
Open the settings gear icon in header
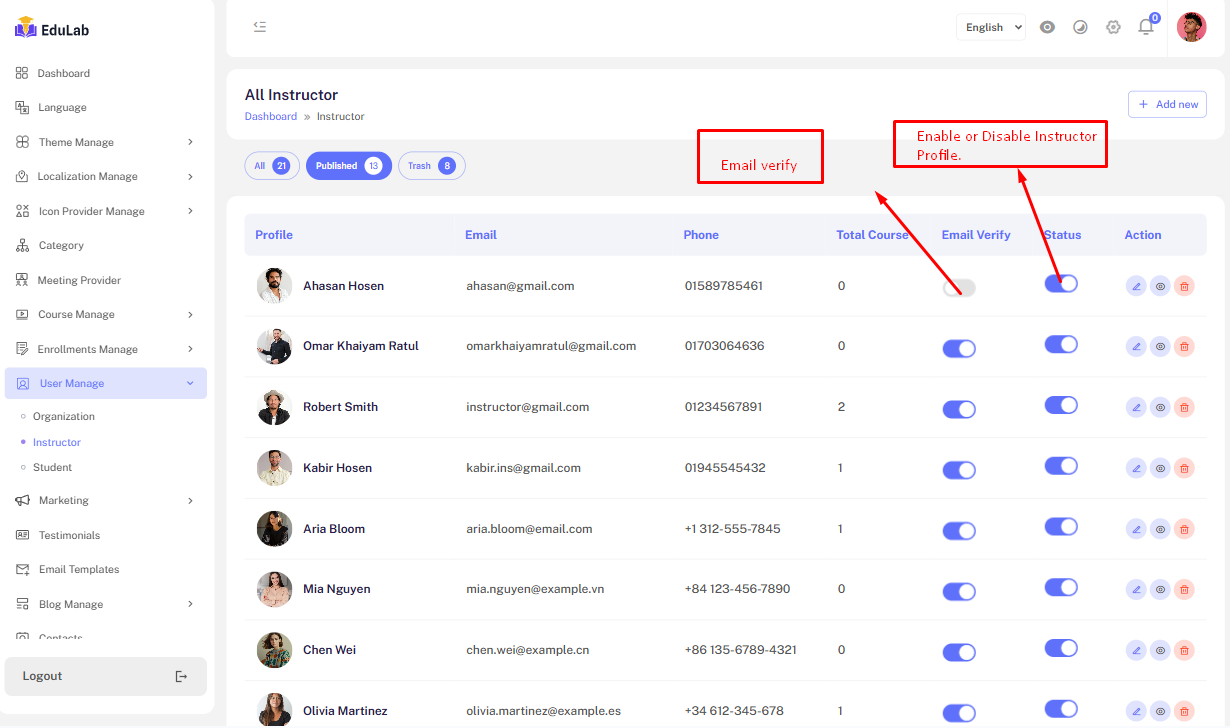click(x=1113, y=27)
